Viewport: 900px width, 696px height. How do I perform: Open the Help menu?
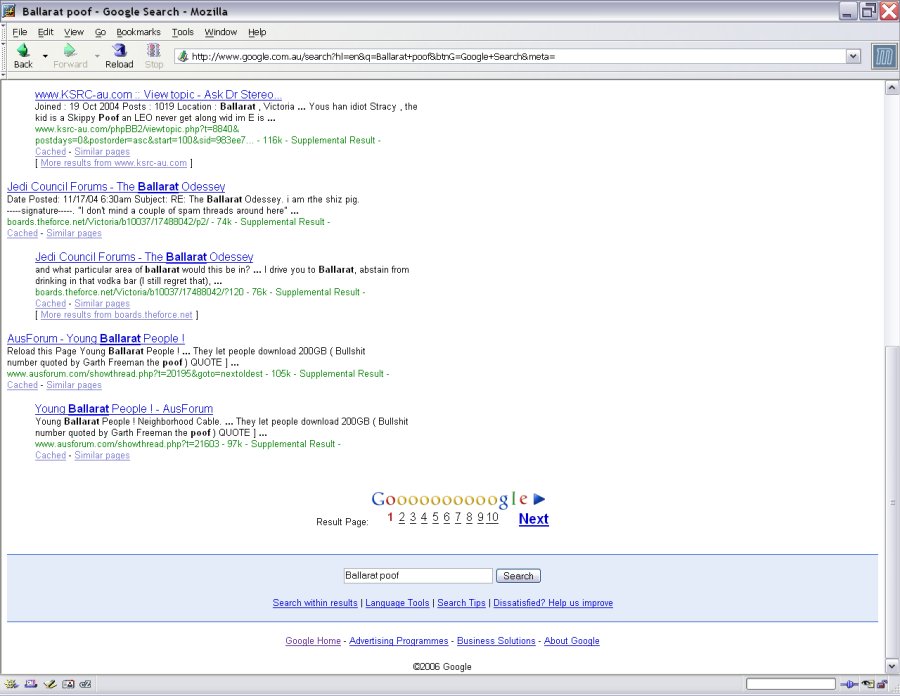click(x=257, y=32)
